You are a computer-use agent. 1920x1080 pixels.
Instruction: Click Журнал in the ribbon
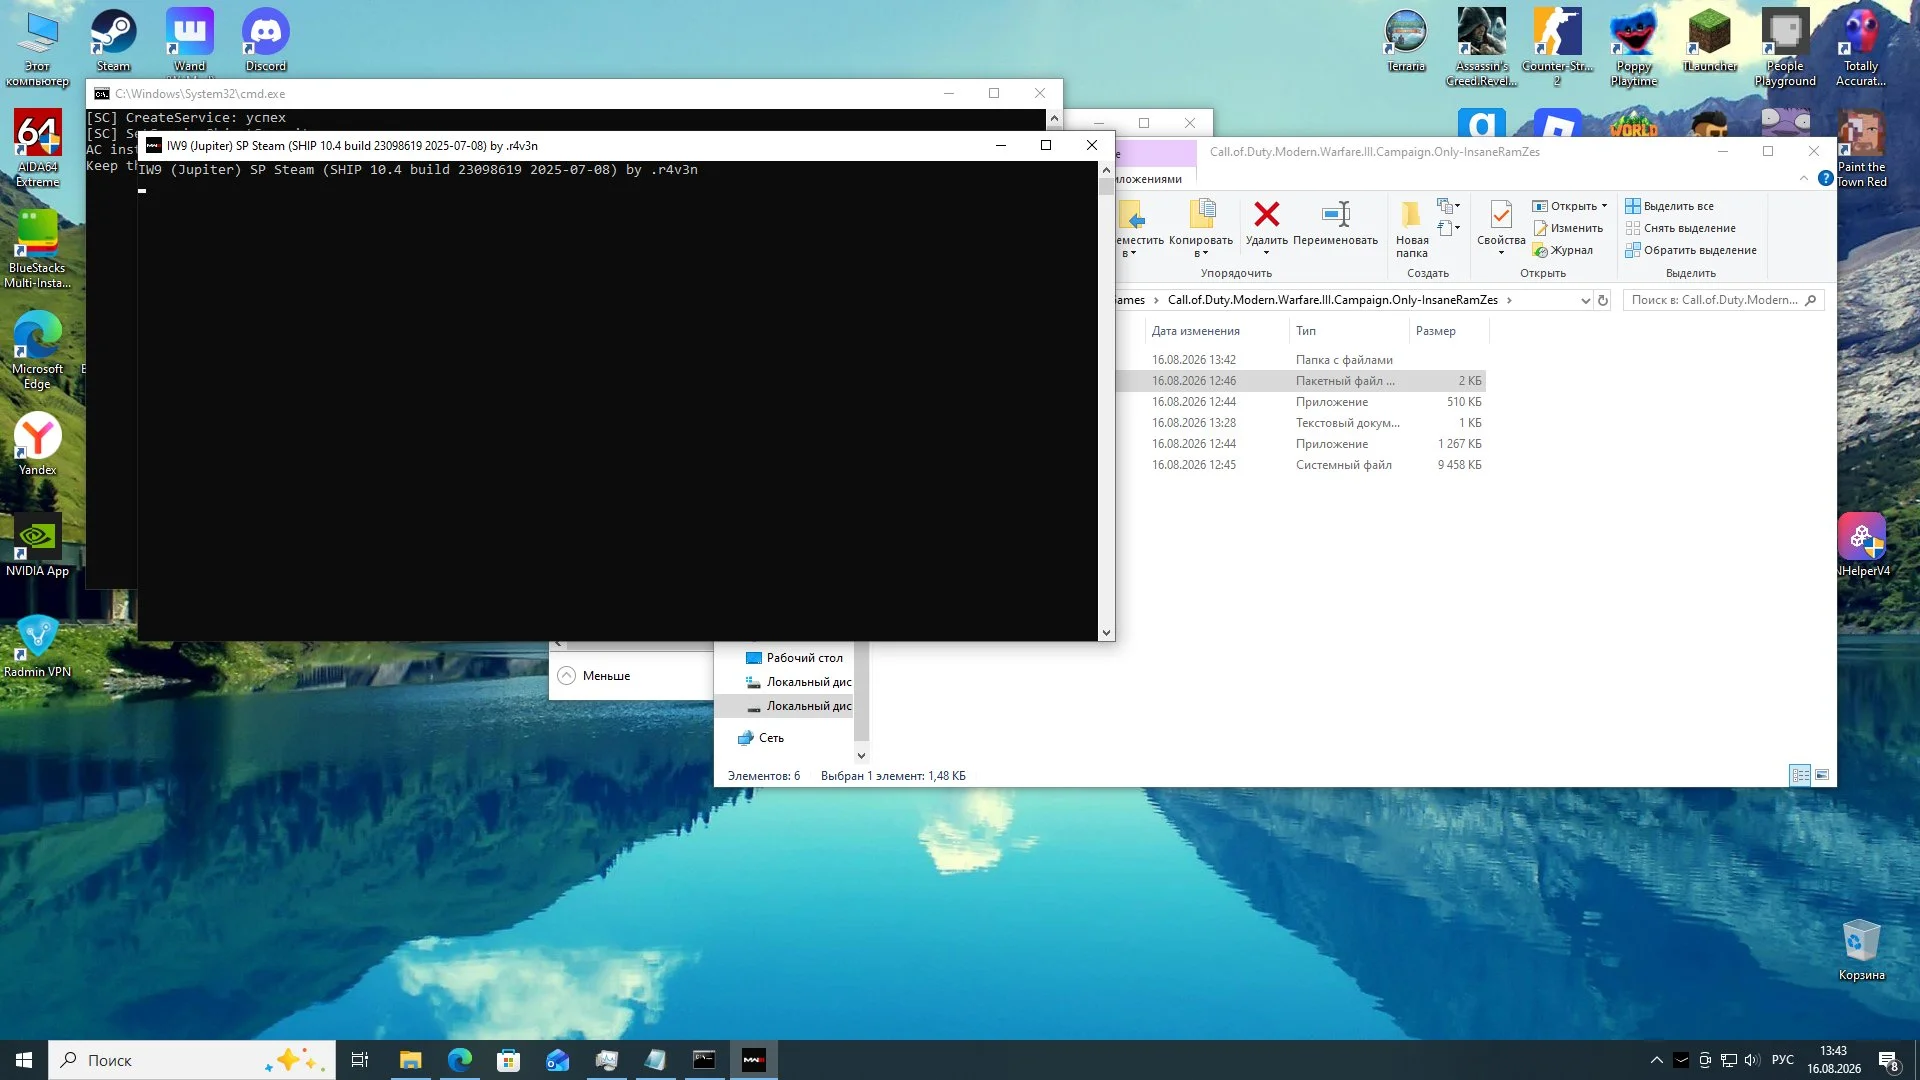coord(1563,250)
